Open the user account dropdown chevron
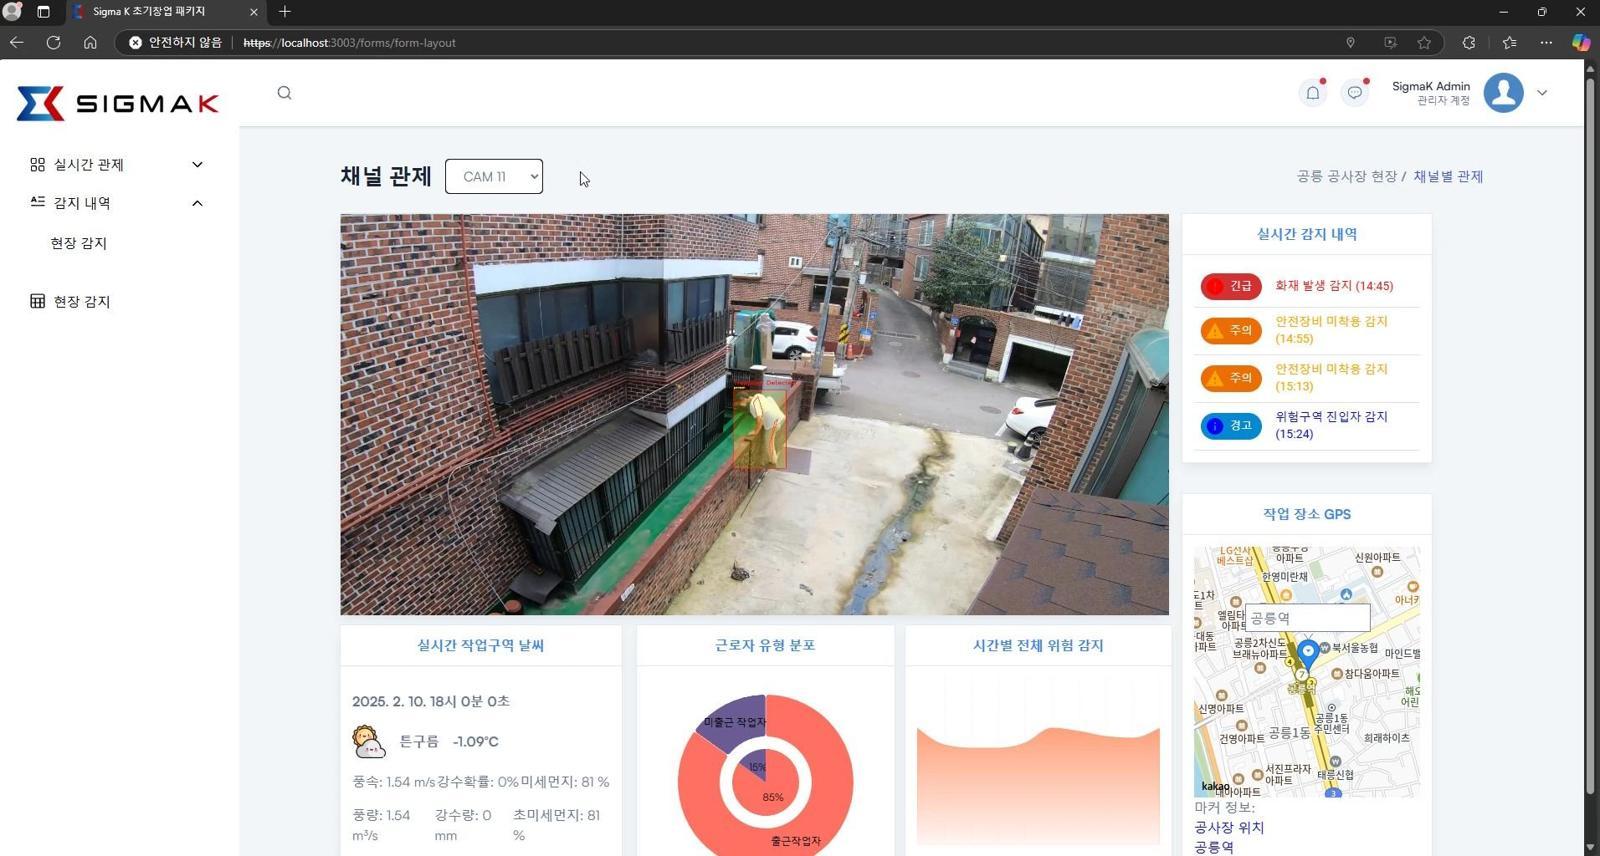The width and height of the screenshot is (1600, 856). pos(1542,93)
